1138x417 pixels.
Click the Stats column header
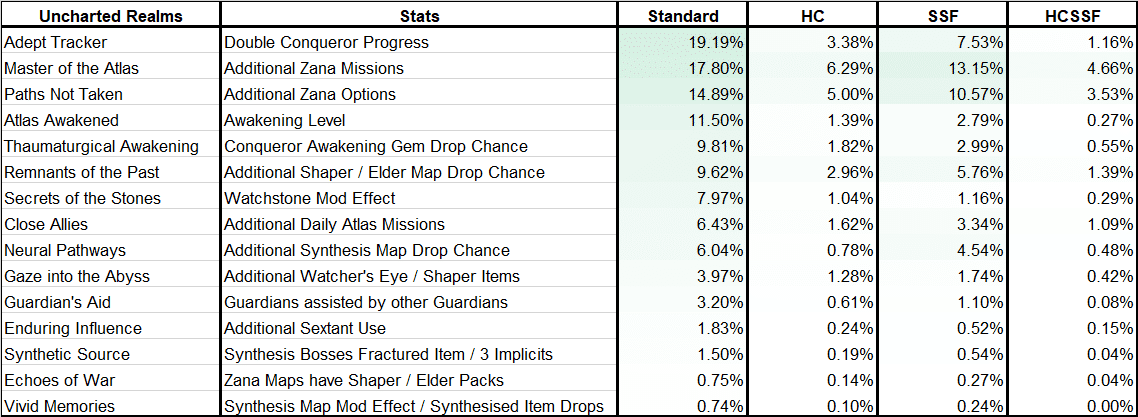[419, 15]
